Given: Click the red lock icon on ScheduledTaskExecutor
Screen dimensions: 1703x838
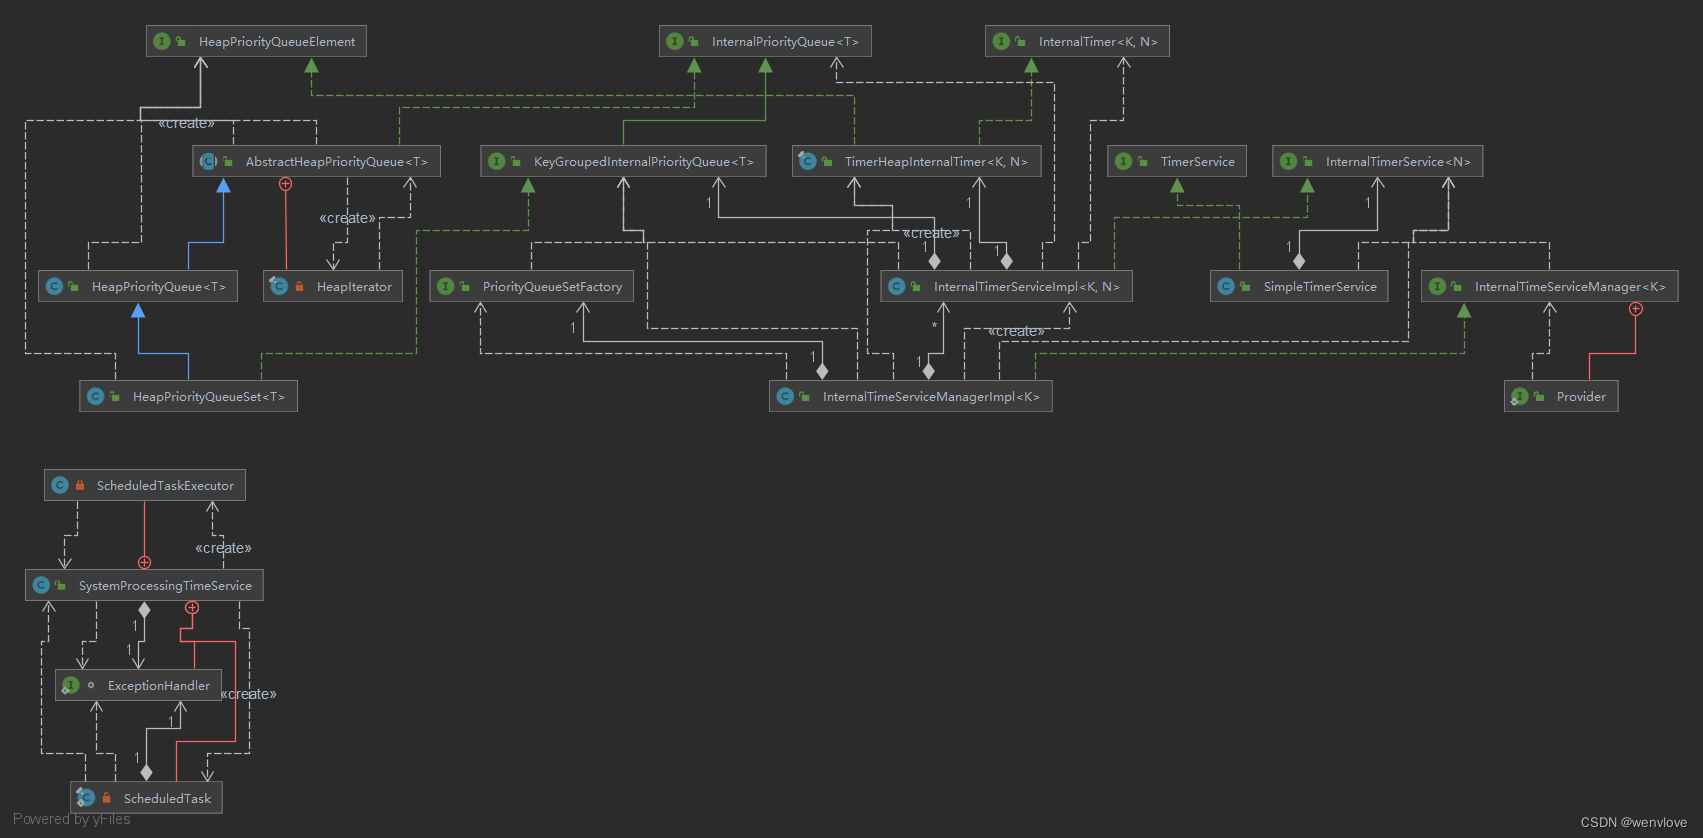Looking at the screenshot, I should click(x=80, y=485).
